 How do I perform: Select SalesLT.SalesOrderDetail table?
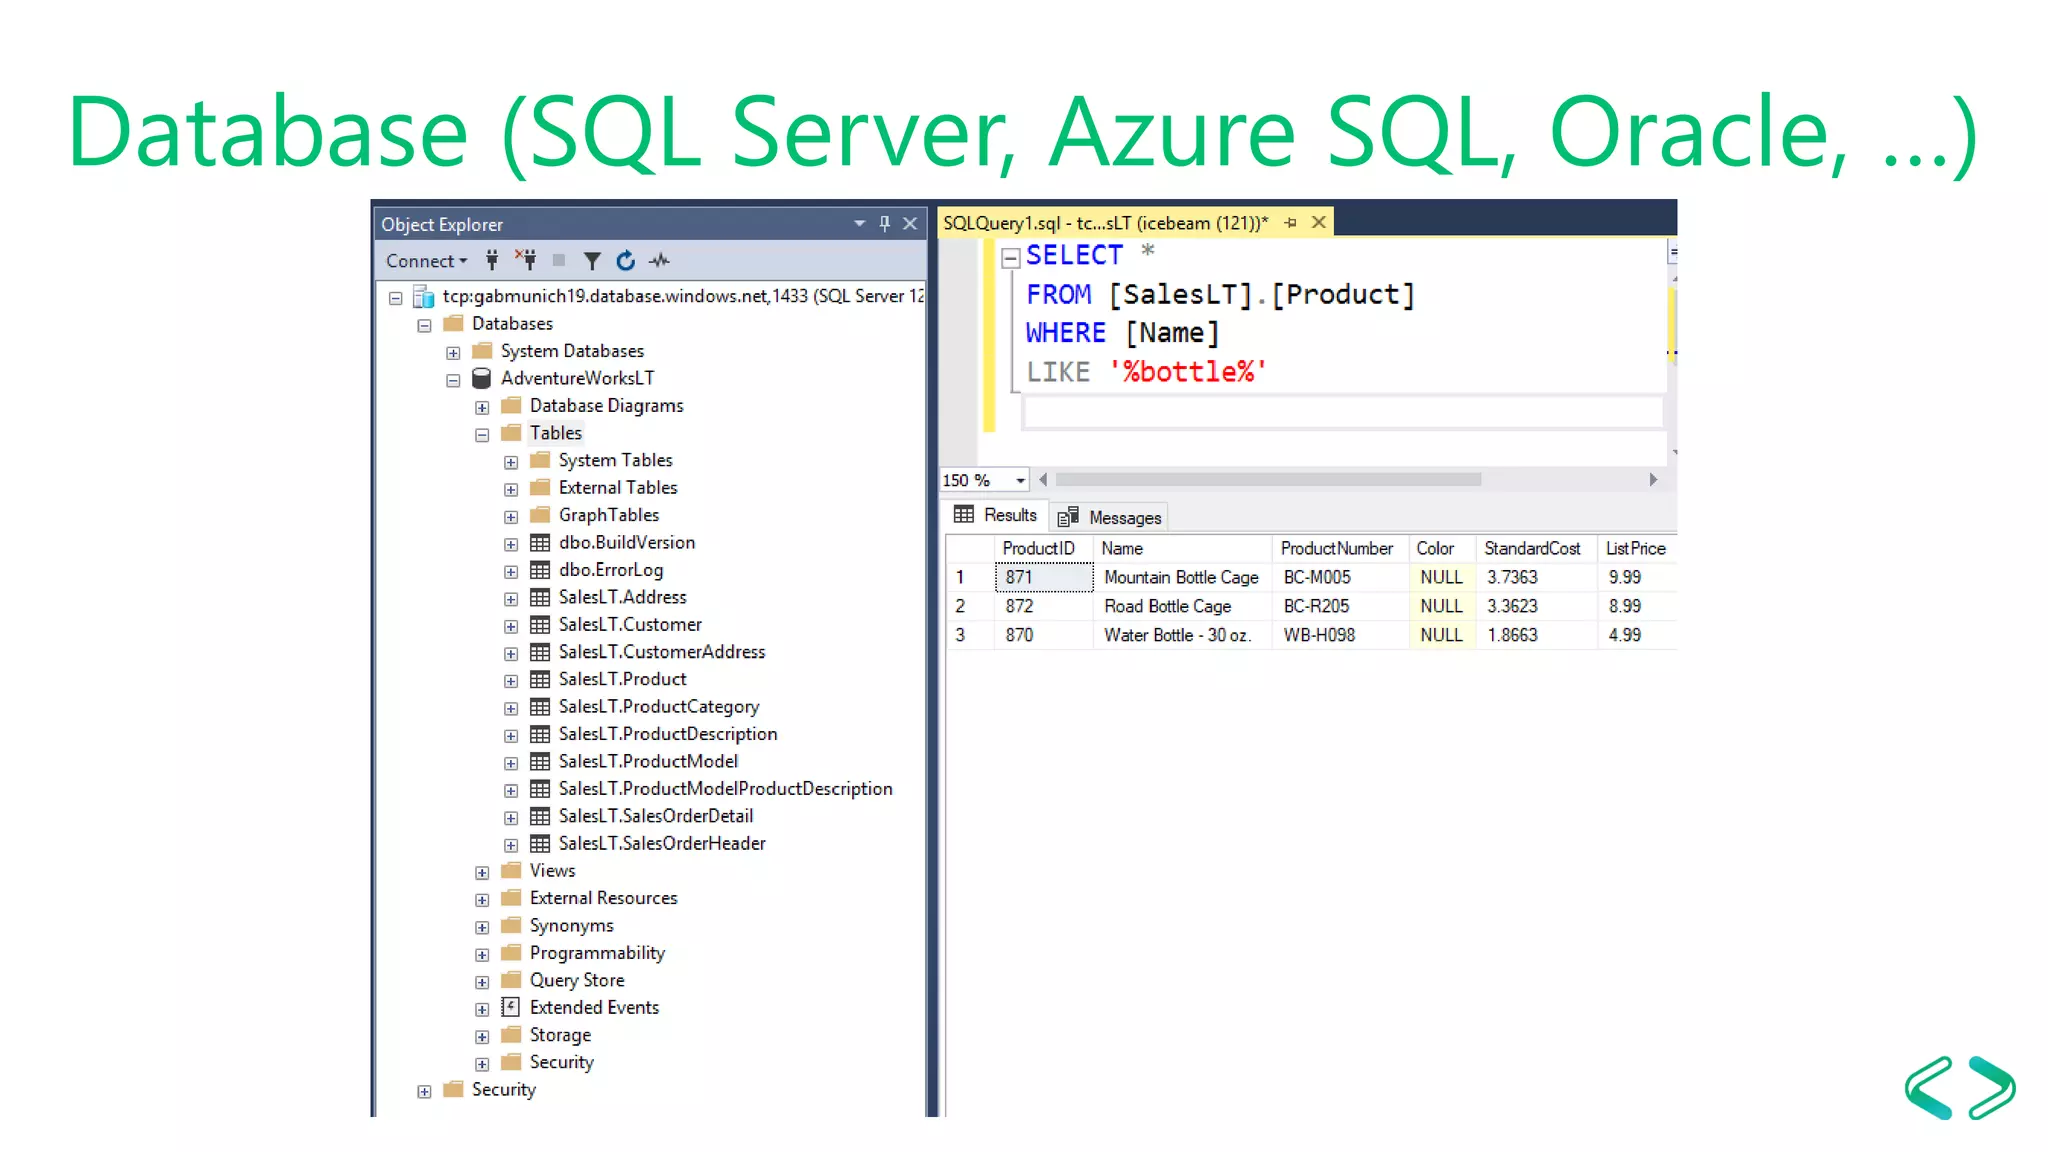655,816
